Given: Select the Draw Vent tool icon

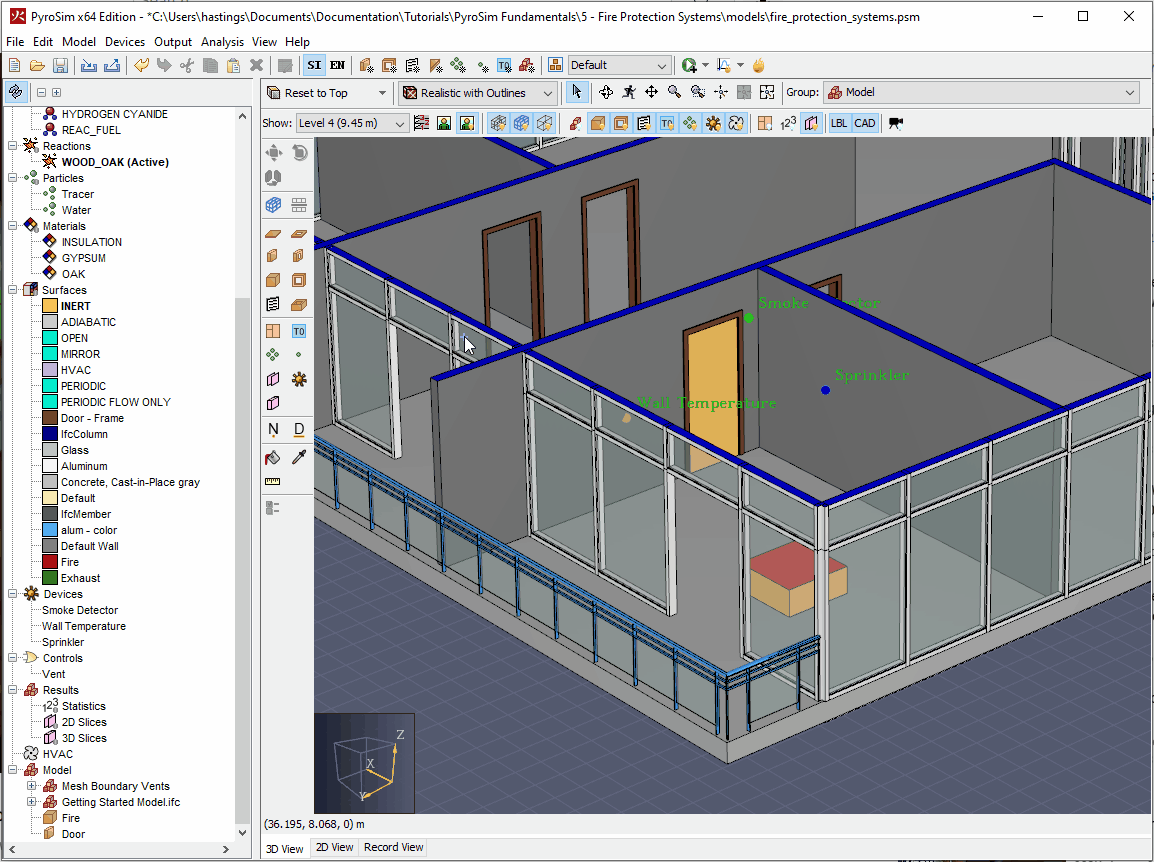Looking at the screenshot, I should (x=273, y=304).
